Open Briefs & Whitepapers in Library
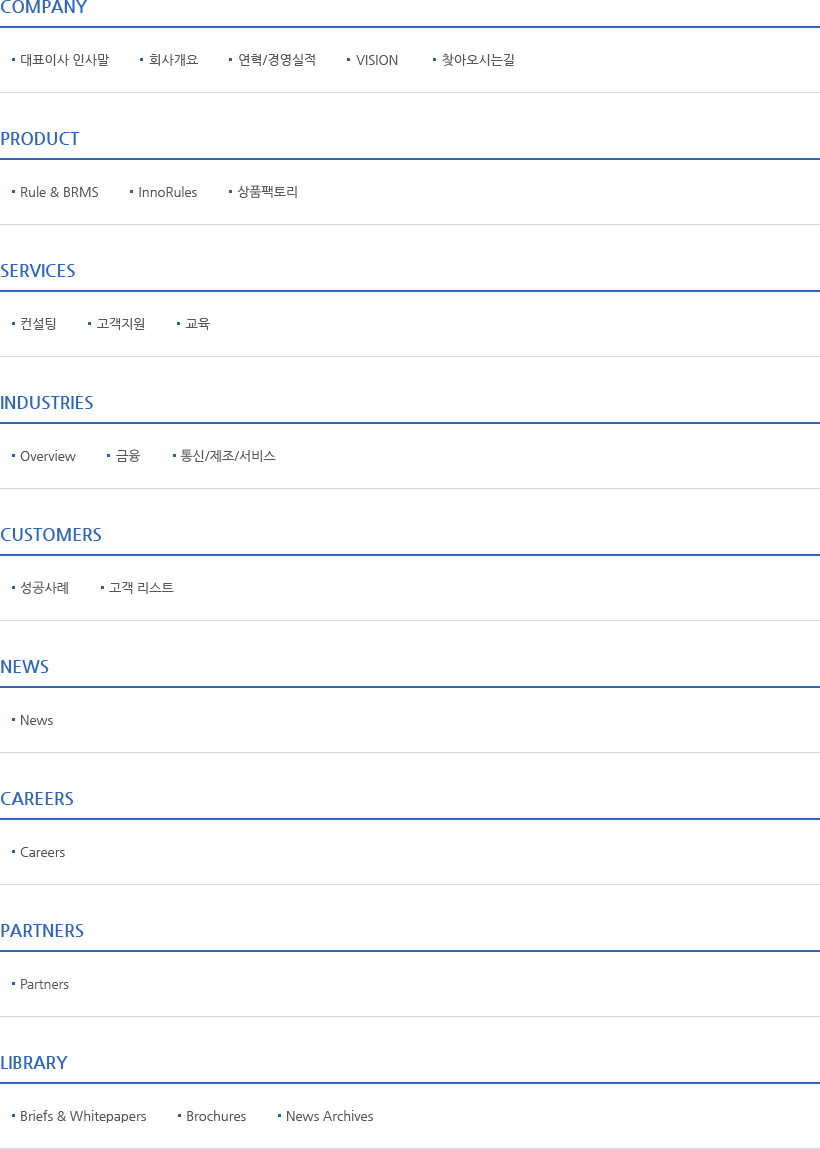This screenshot has width=820, height=1149. tap(83, 1116)
